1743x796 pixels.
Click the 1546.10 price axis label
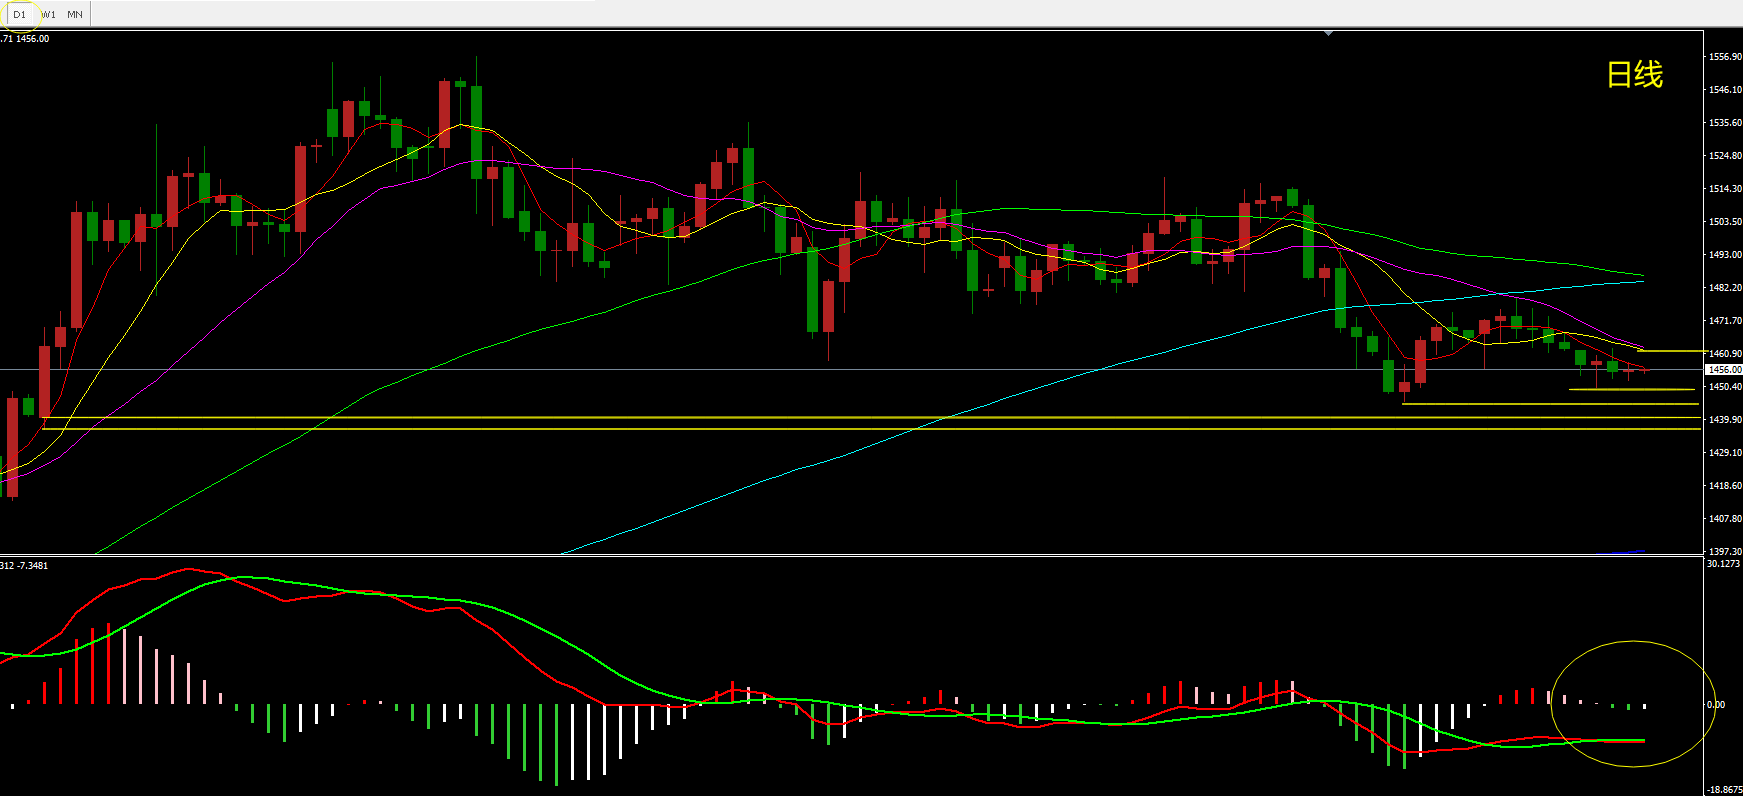click(1725, 90)
